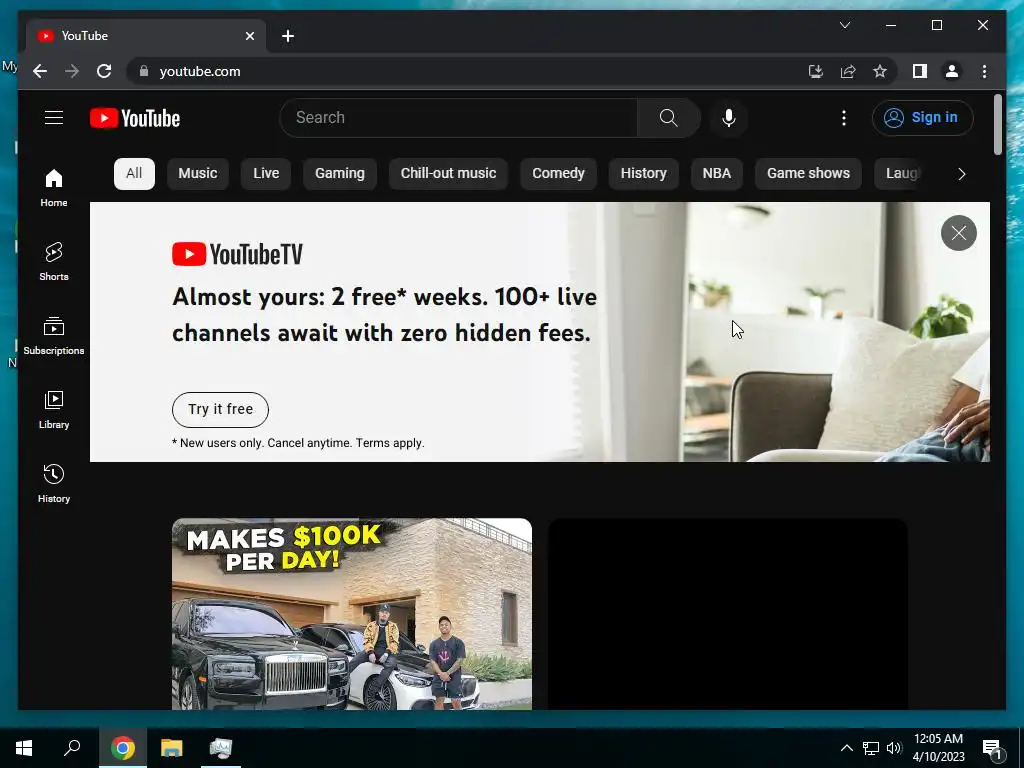1024x768 pixels.
Task: Select the All chip
Action: pos(134,174)
